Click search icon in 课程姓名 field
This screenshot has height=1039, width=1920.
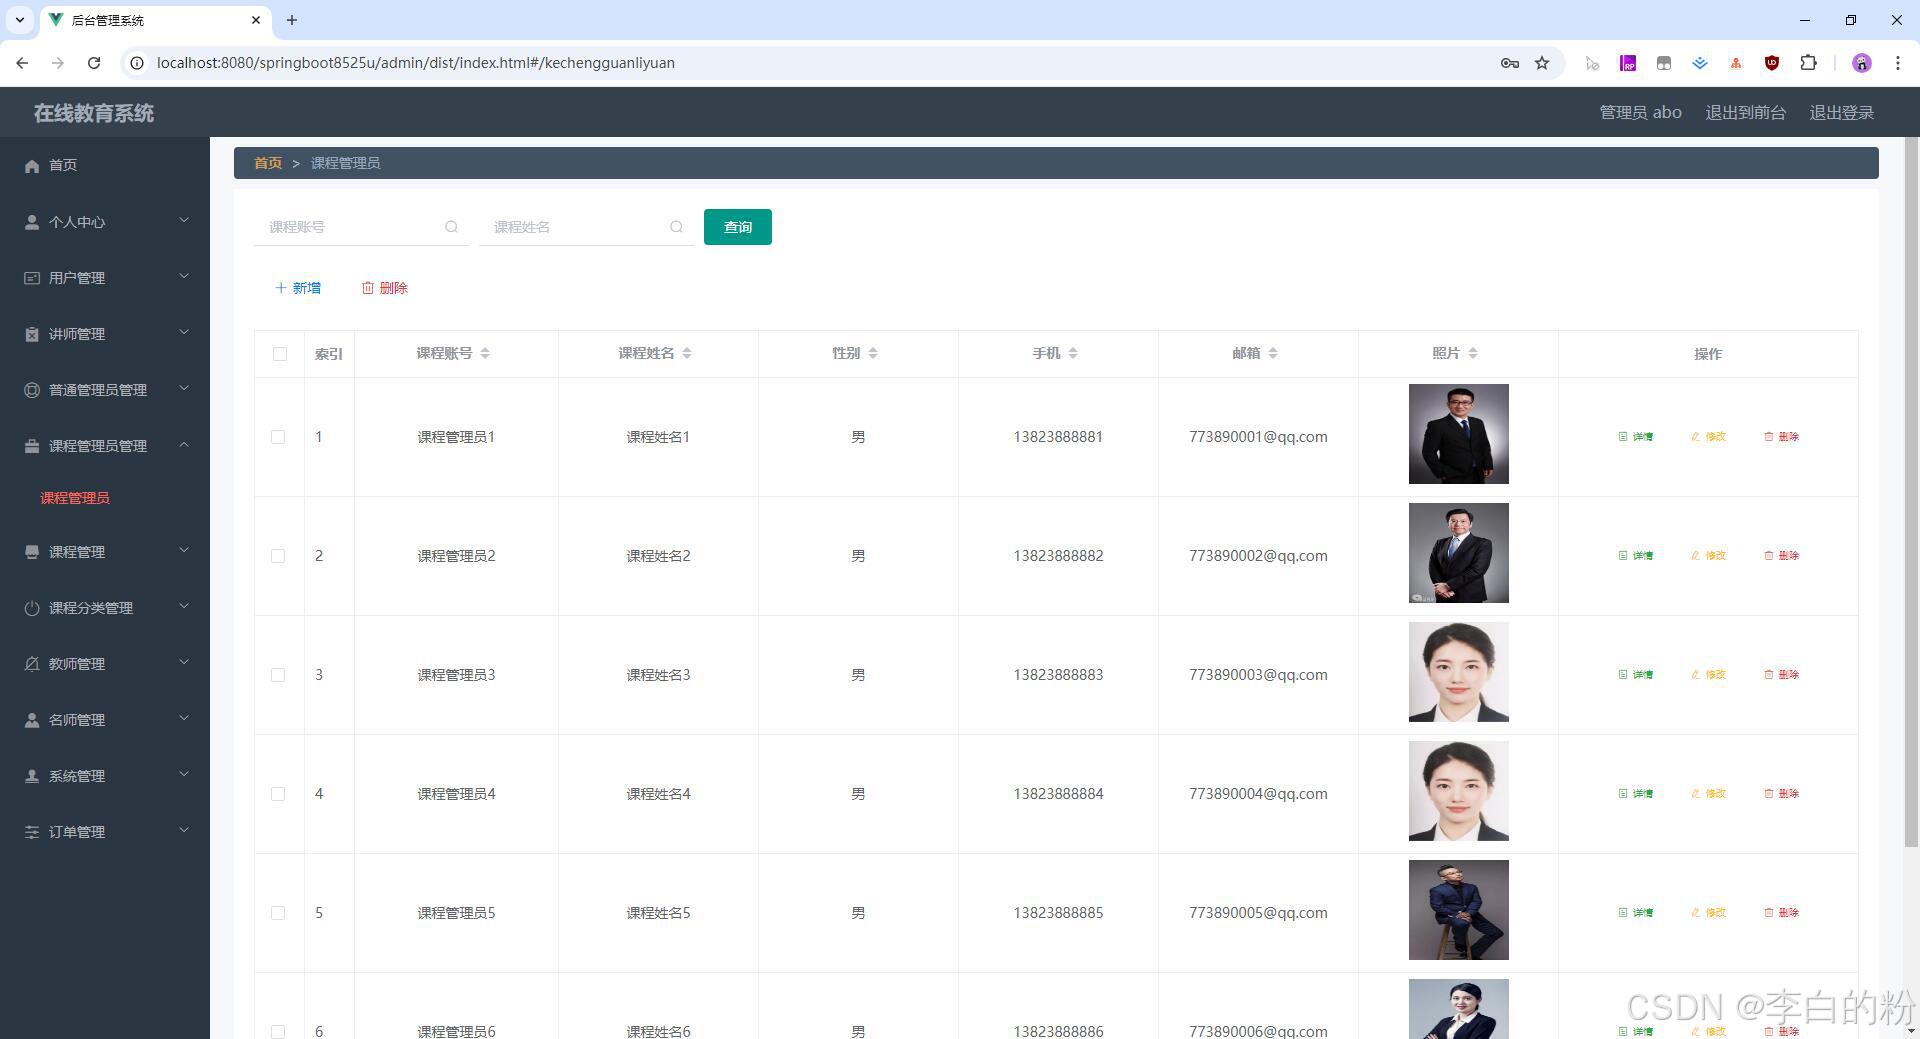coord(676,227)
